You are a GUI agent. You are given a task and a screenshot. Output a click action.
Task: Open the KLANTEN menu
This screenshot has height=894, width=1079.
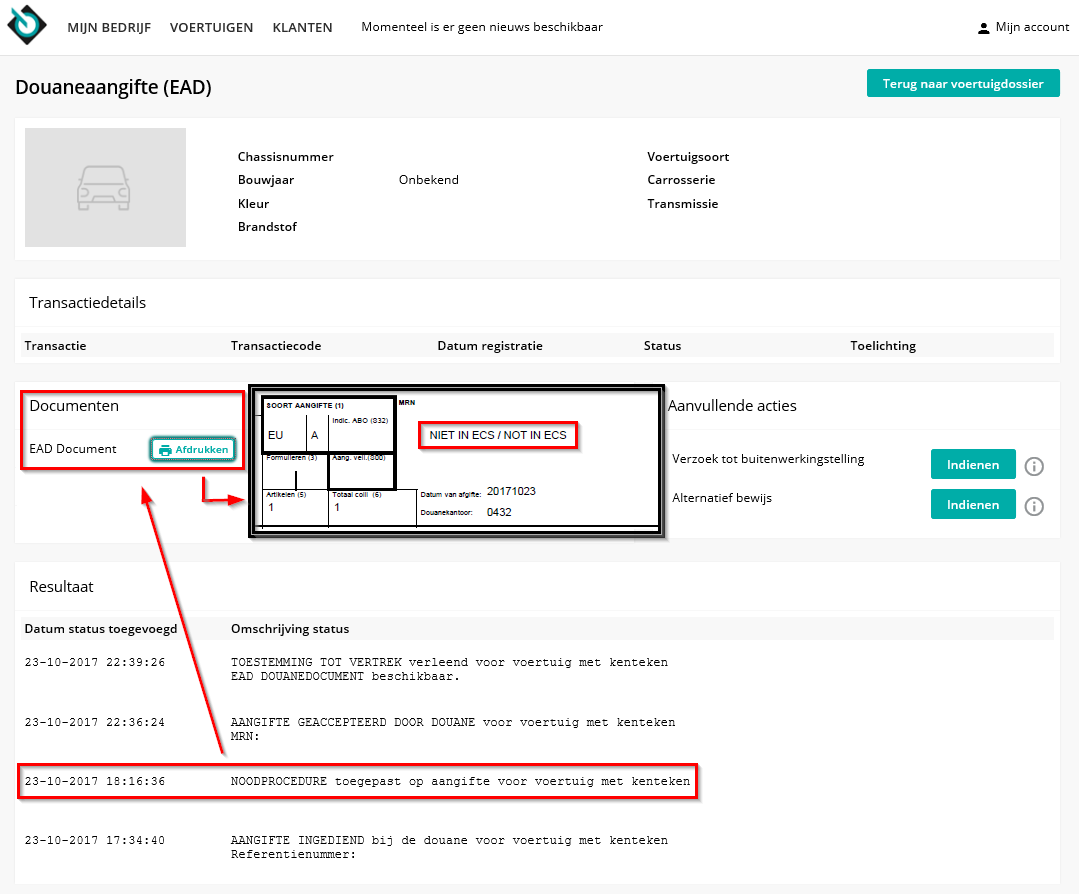pyautogui.click(x=302, y=27)
